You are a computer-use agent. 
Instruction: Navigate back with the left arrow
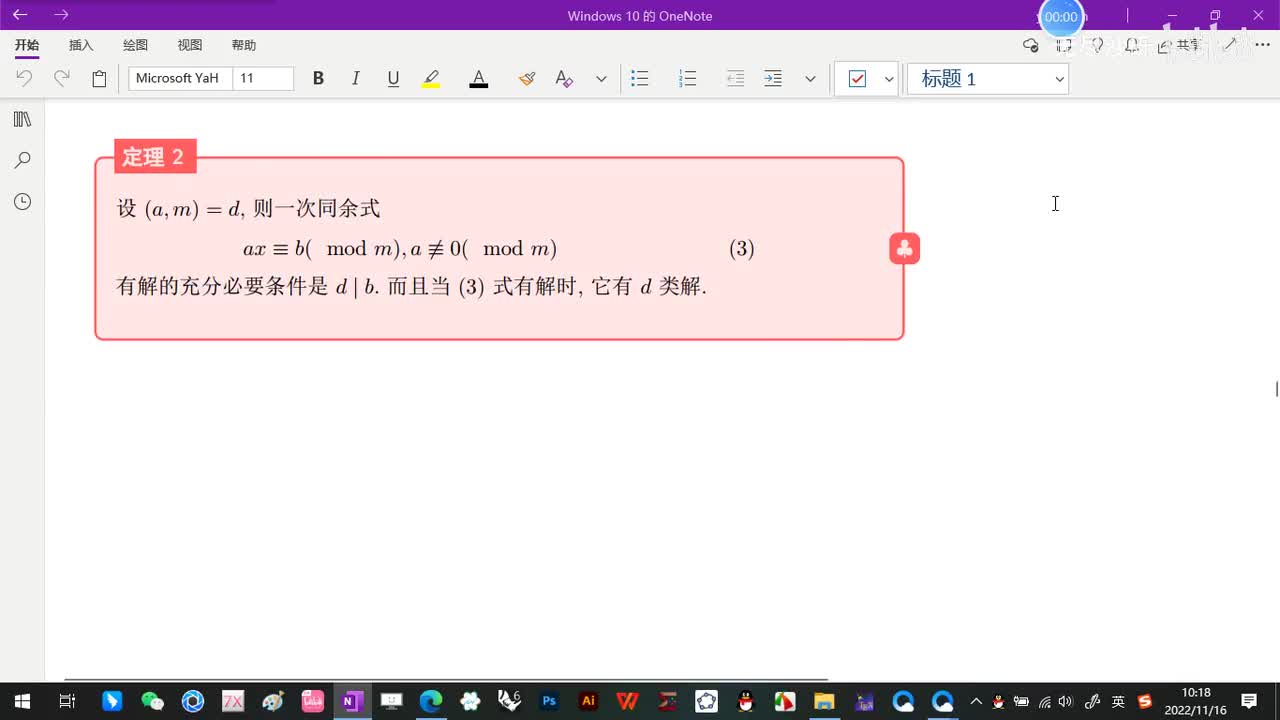[x=20, y=15]
